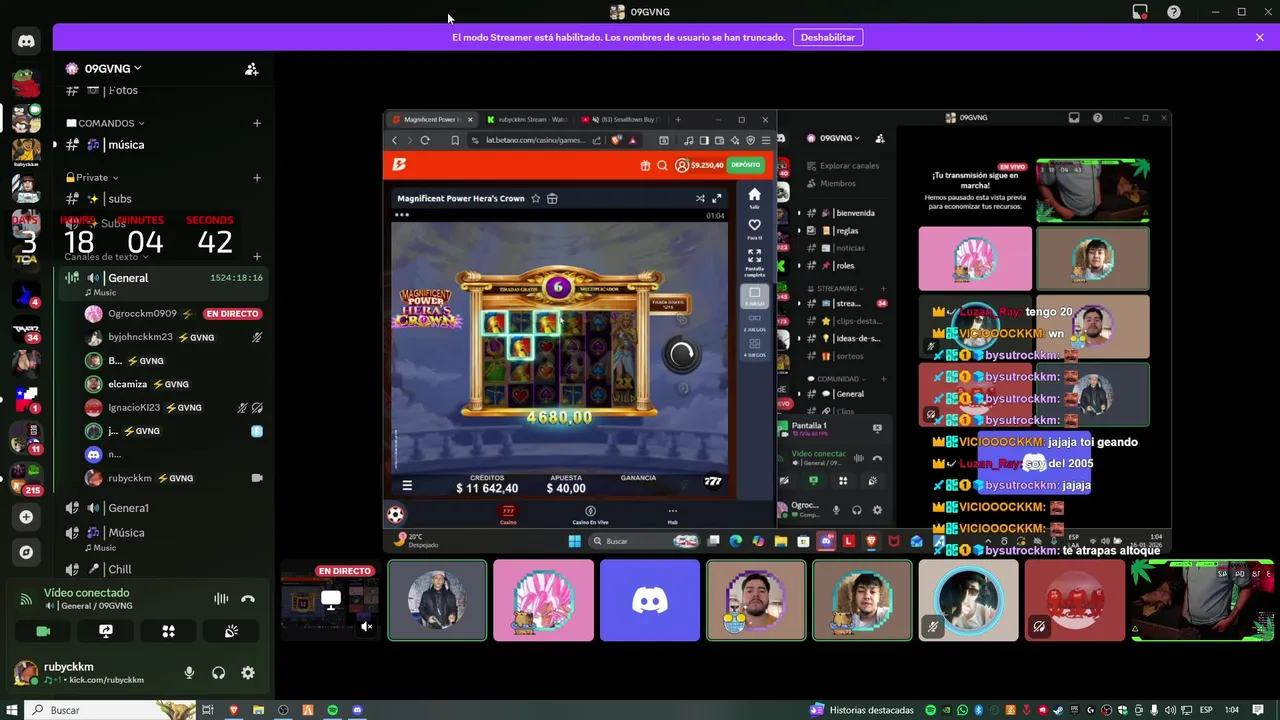Viewport: 1280px width, 720px height.
Task: Open Spotify from the Windows taskbar
Action: coord(332,710)
